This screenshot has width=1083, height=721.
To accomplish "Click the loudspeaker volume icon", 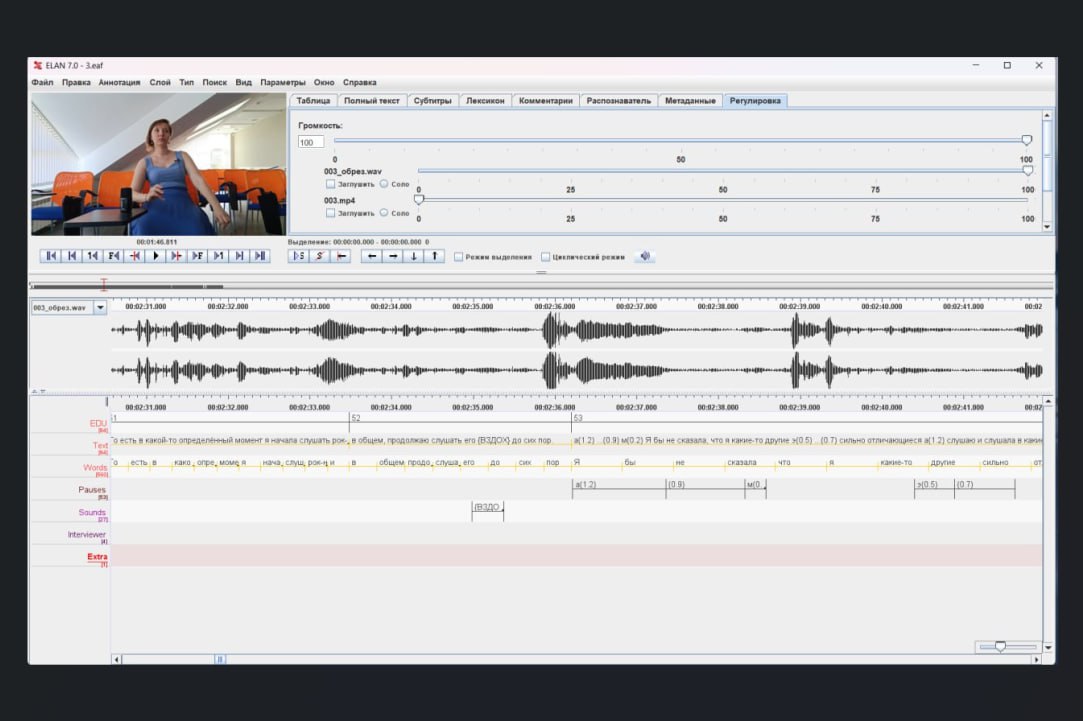I will point(645,256).
